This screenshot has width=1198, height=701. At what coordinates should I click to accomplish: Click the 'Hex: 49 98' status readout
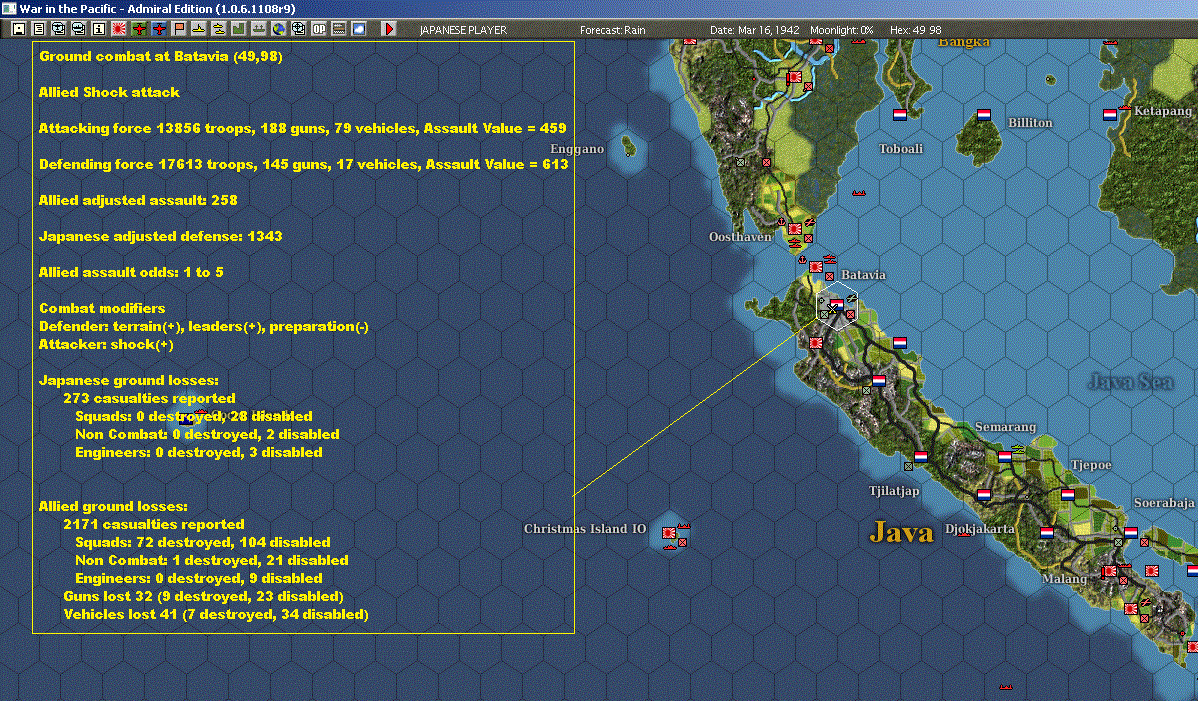(916, 31)
